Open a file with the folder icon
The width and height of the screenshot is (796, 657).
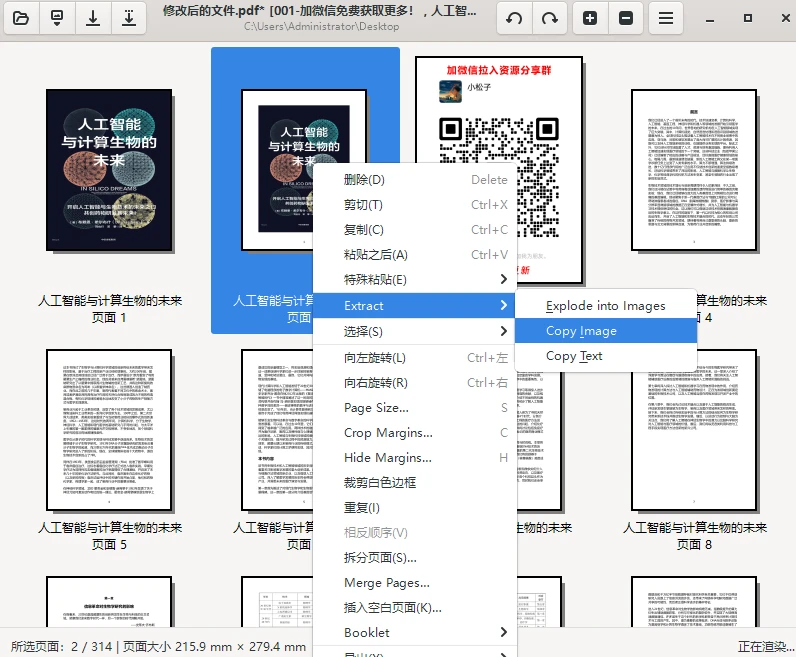point(21,18)
